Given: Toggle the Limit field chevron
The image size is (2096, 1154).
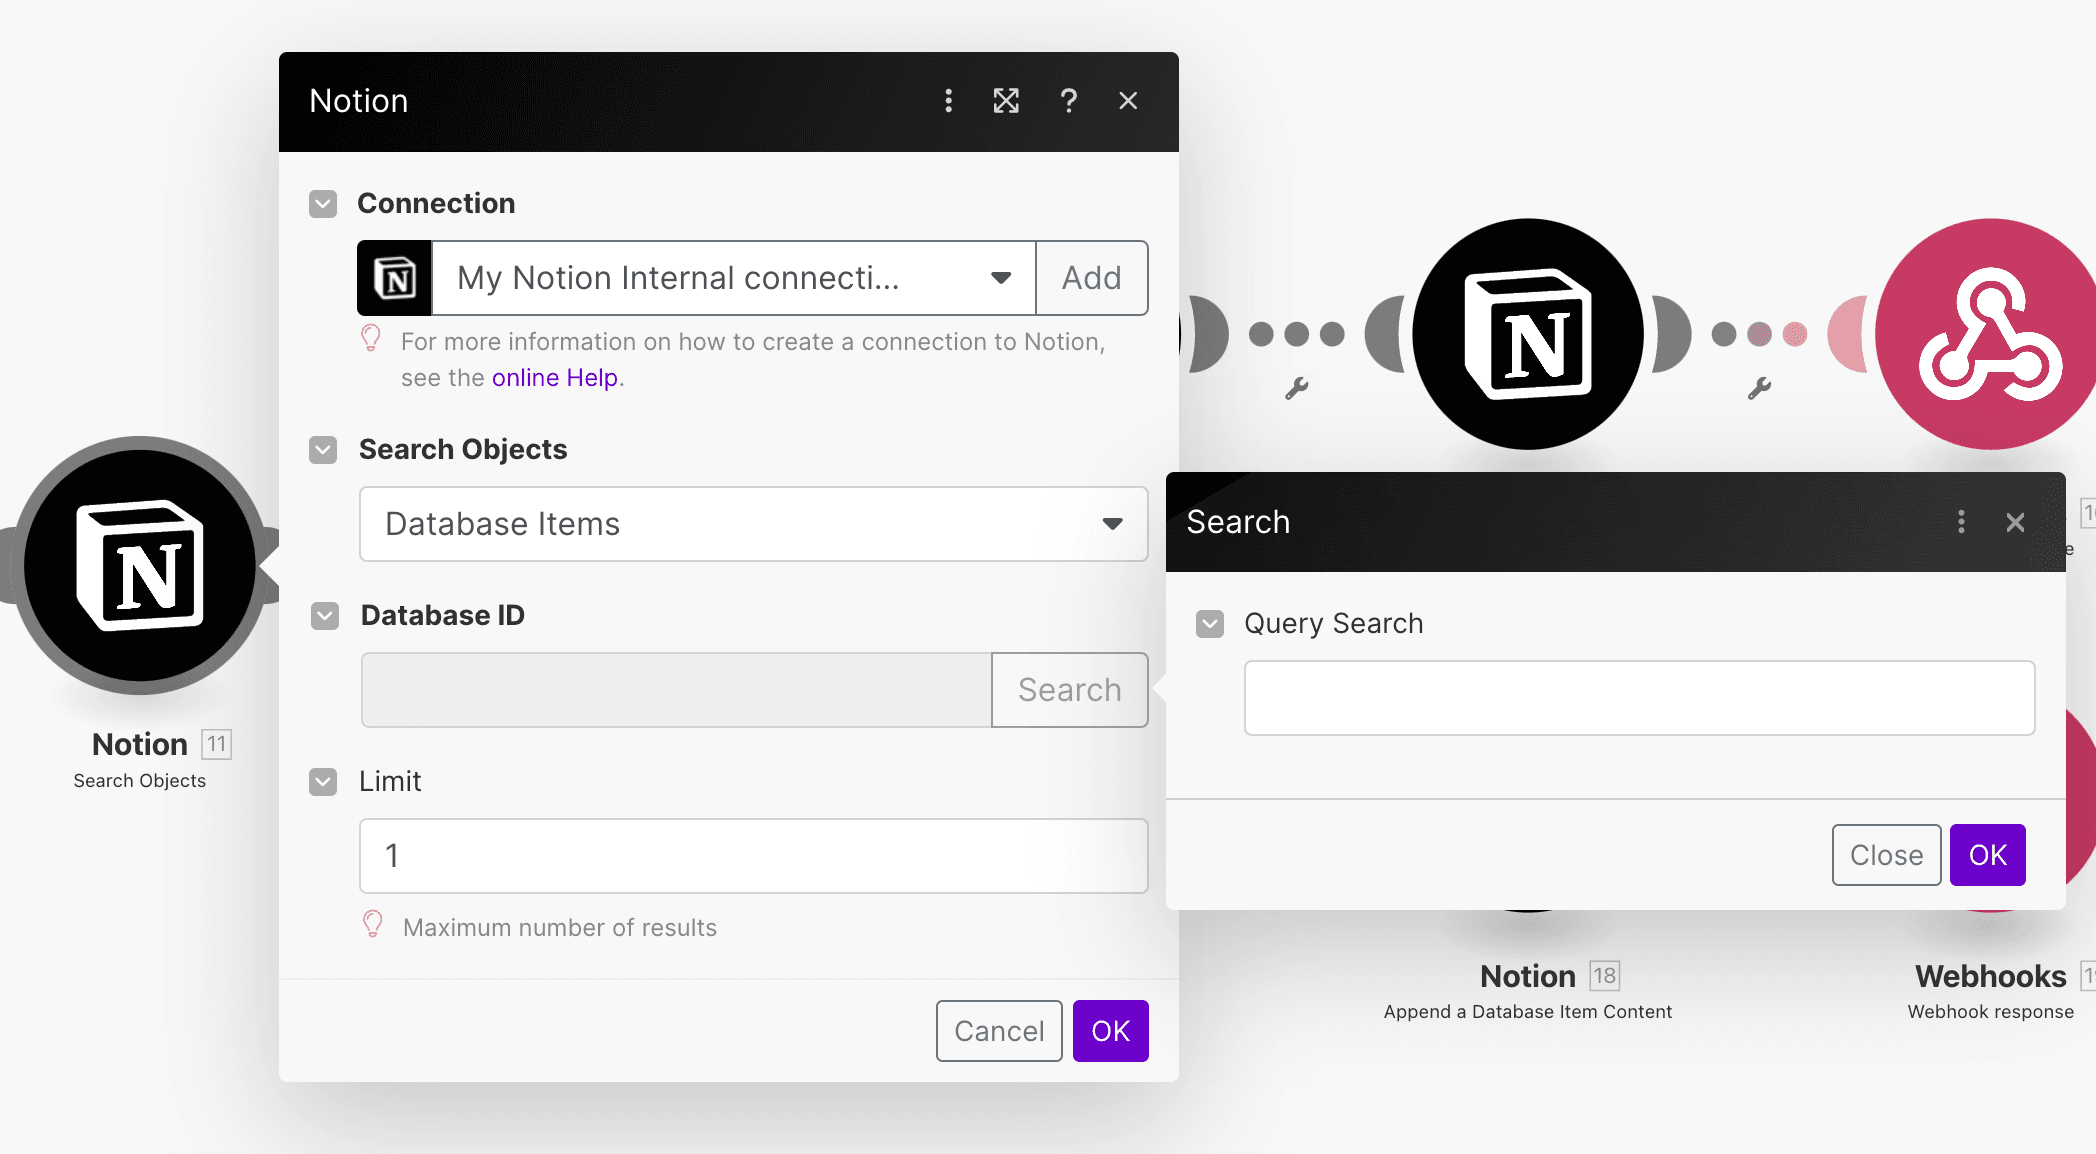Looking at the screenshot, I should pos(323,782).
